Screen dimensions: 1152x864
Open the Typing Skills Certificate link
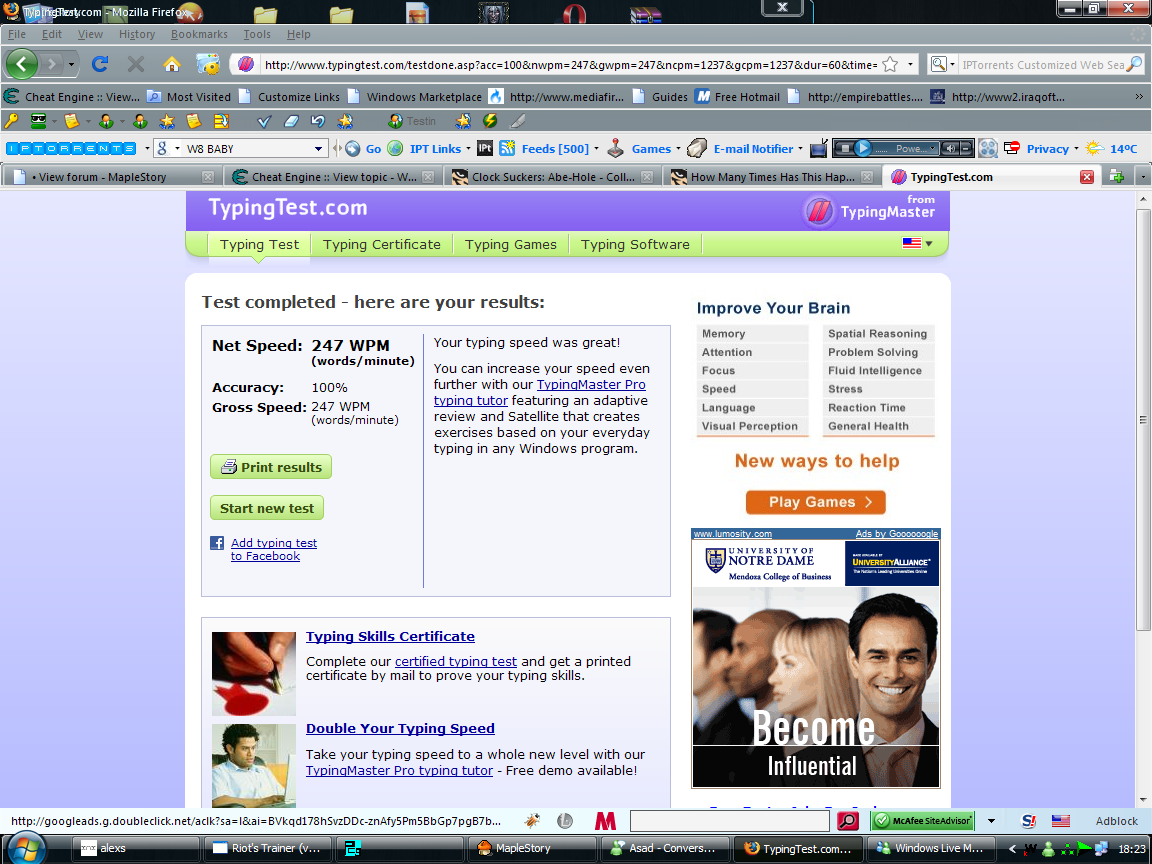pyautogui.click(x=390, y=637)
